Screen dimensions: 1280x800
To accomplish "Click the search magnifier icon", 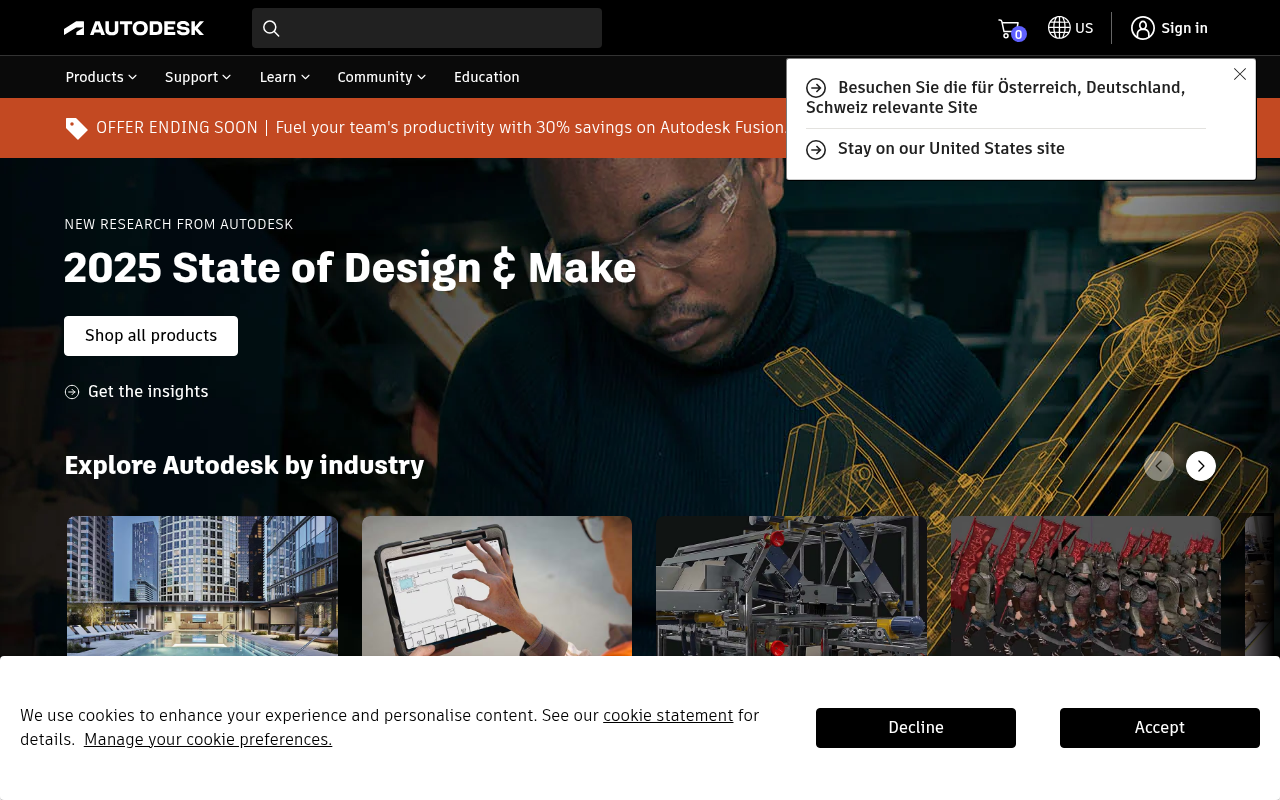I will (x=271, y=28).
